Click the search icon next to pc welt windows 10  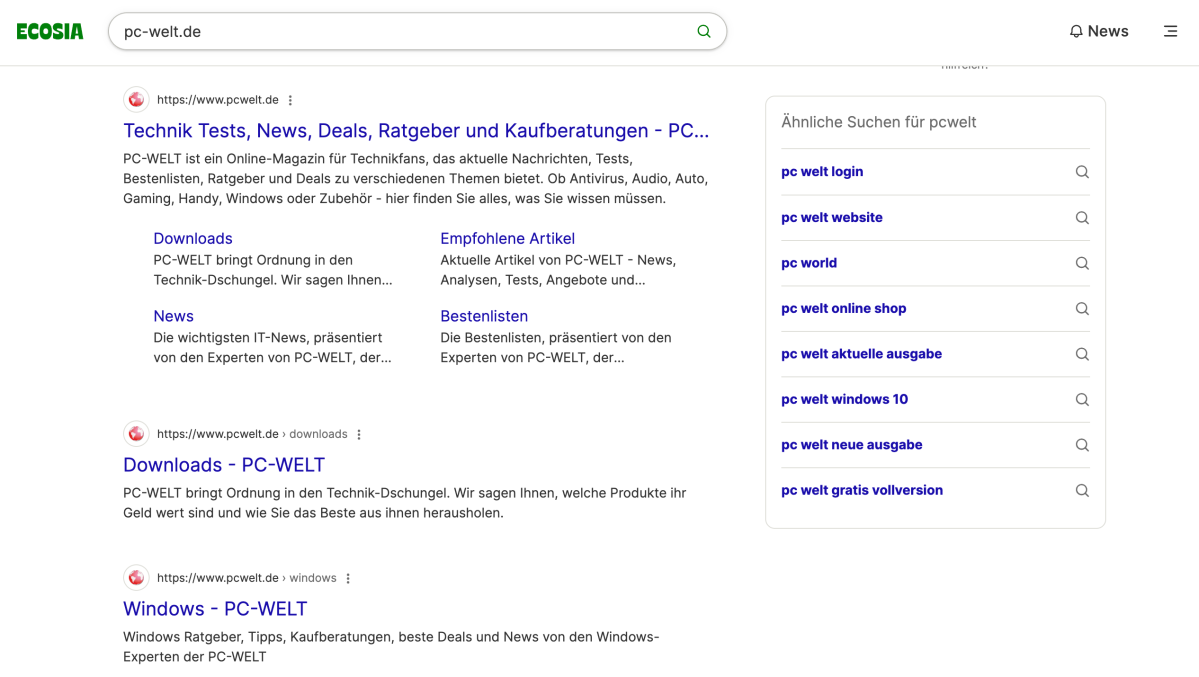[x=1082, y=399]
